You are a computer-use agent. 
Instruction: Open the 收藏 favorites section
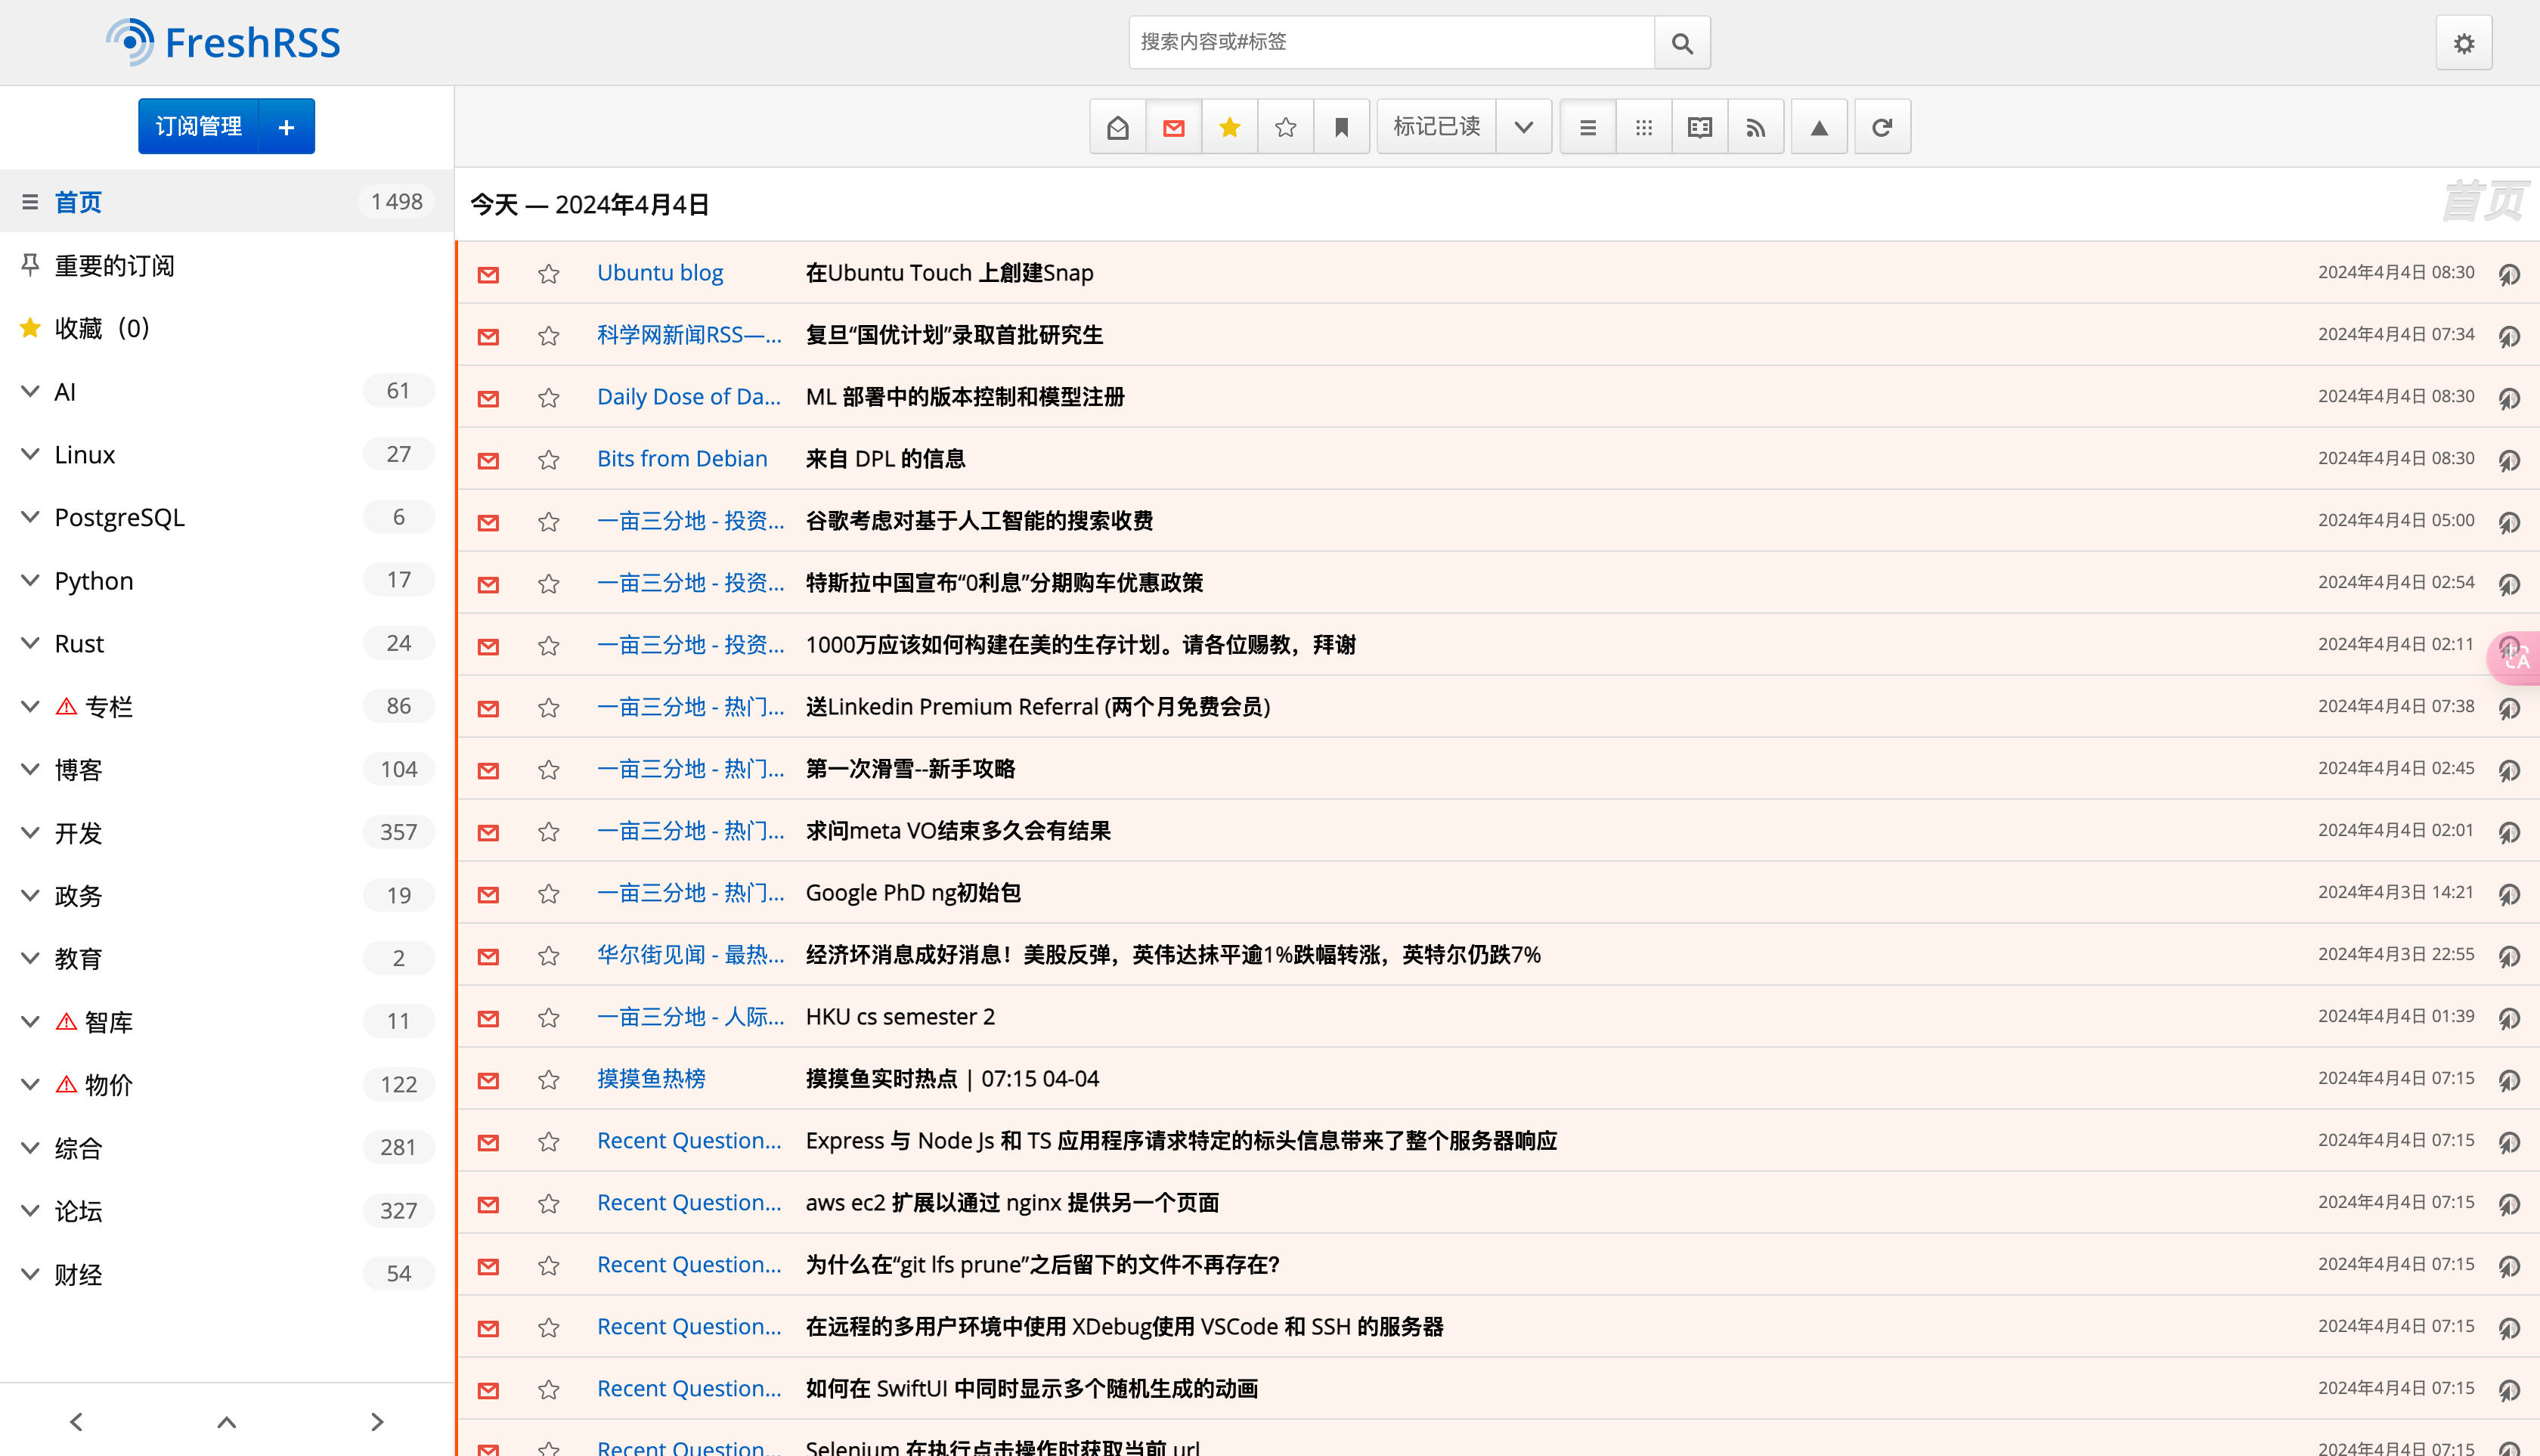pyautogui.click(x=101, y=328)
